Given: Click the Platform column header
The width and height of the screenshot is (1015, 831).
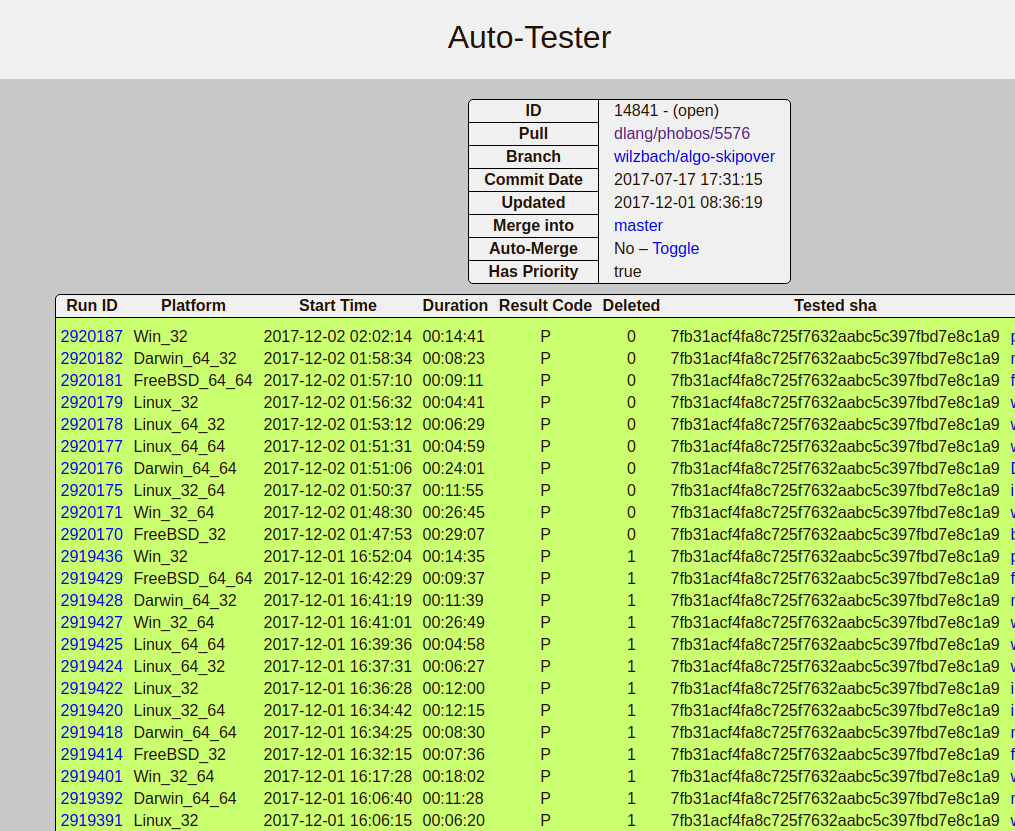Looking at the screenshot, I should pyautogui.click(x=193, y=305).
